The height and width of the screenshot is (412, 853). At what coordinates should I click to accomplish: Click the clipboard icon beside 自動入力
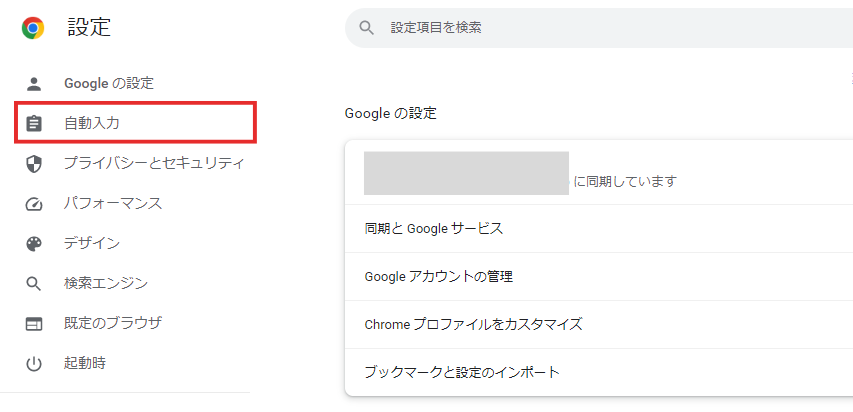coord(34,124)
